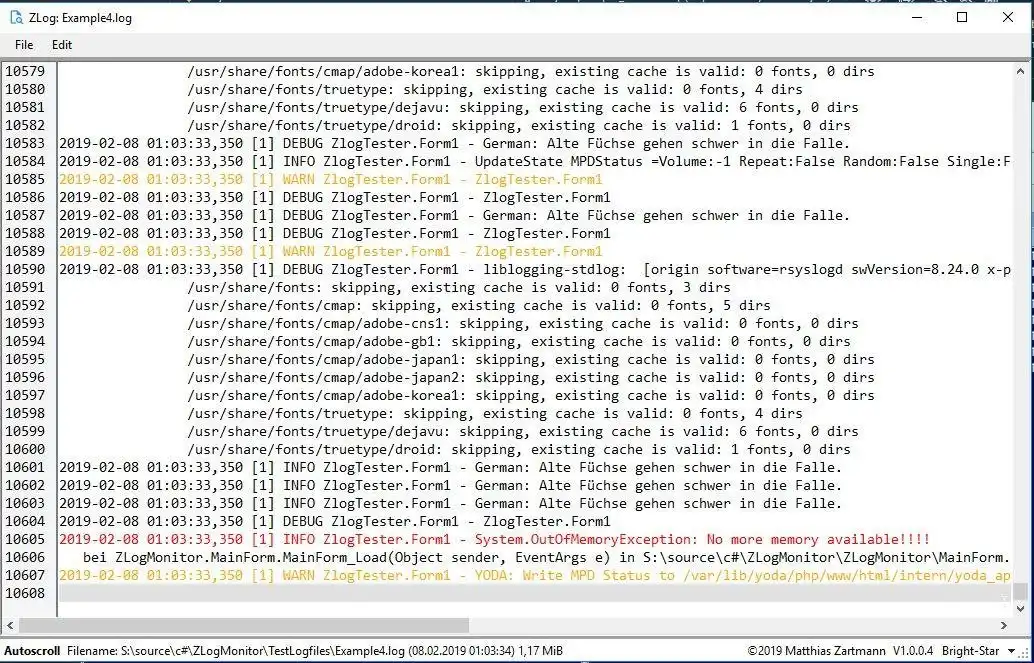The width and height of the screenshot is (1034, 663).
Task: Click the first WARN line at 10585
Action: [330, 179]
